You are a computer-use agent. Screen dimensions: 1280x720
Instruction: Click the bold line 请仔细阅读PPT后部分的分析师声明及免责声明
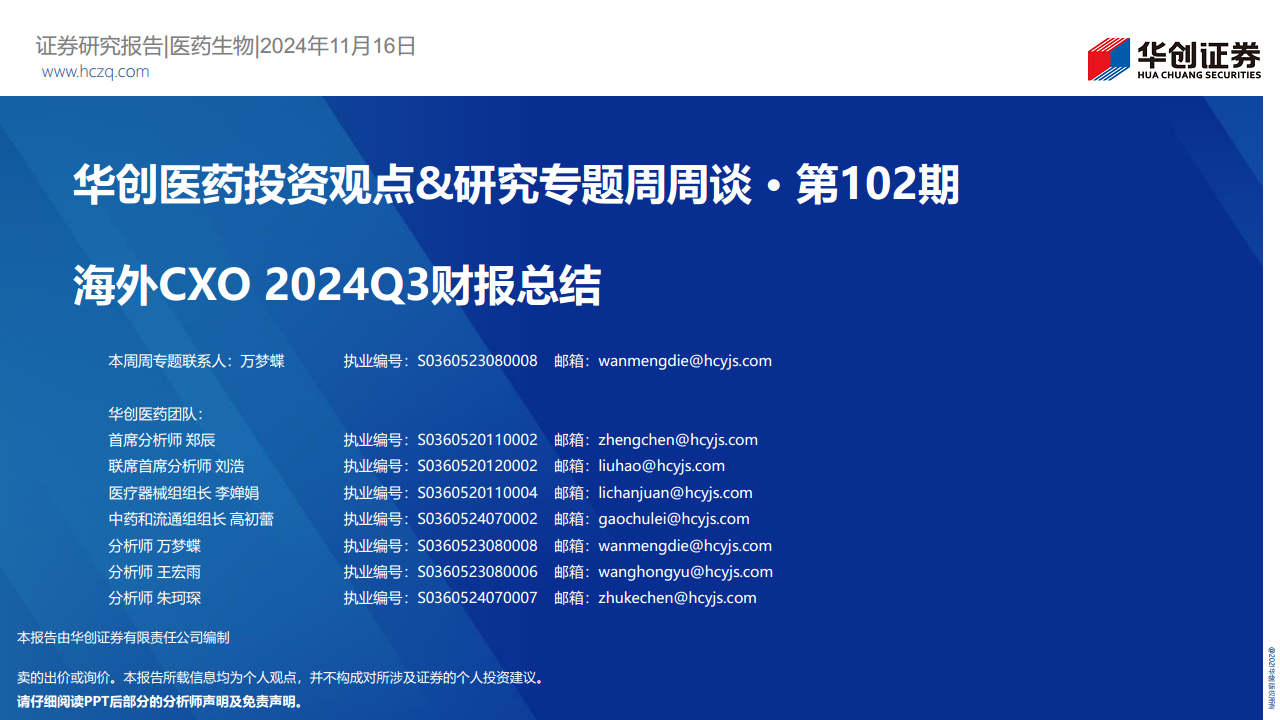[160, 702]
